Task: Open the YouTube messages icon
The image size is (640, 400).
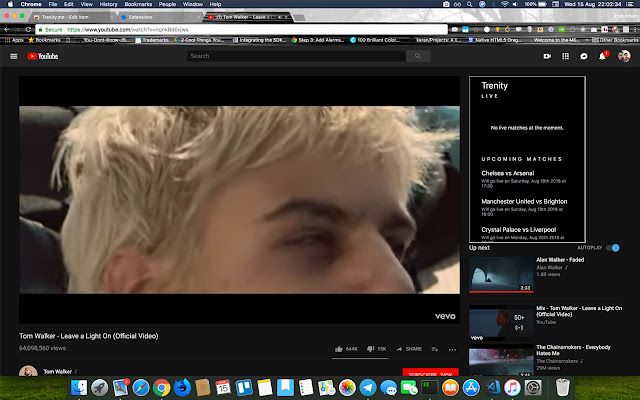Action: tap(584, 56)
